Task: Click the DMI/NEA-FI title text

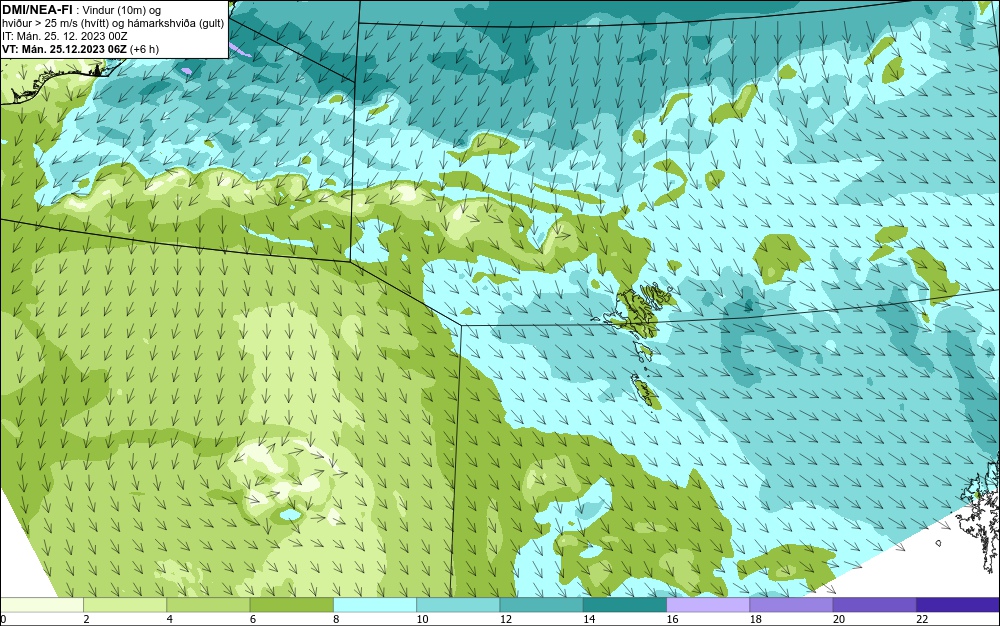Action: tap(38, 9)
